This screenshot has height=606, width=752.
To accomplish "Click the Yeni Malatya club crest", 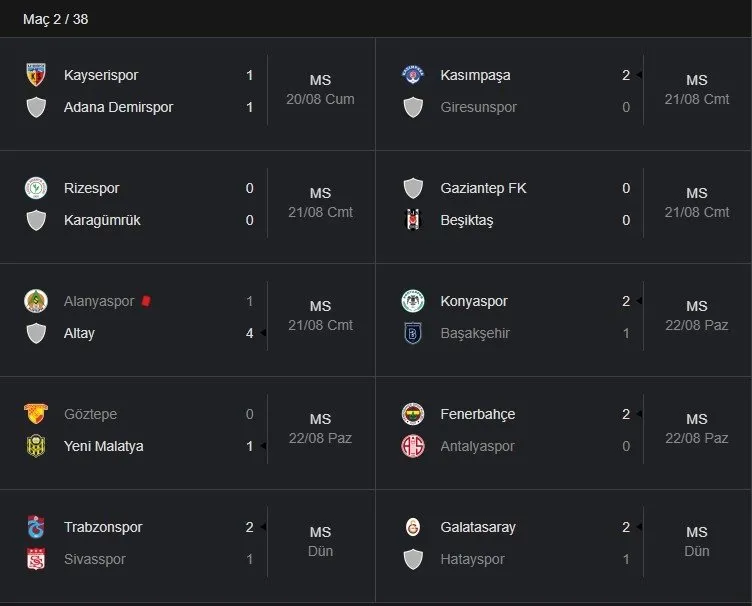I will [36, 446].
